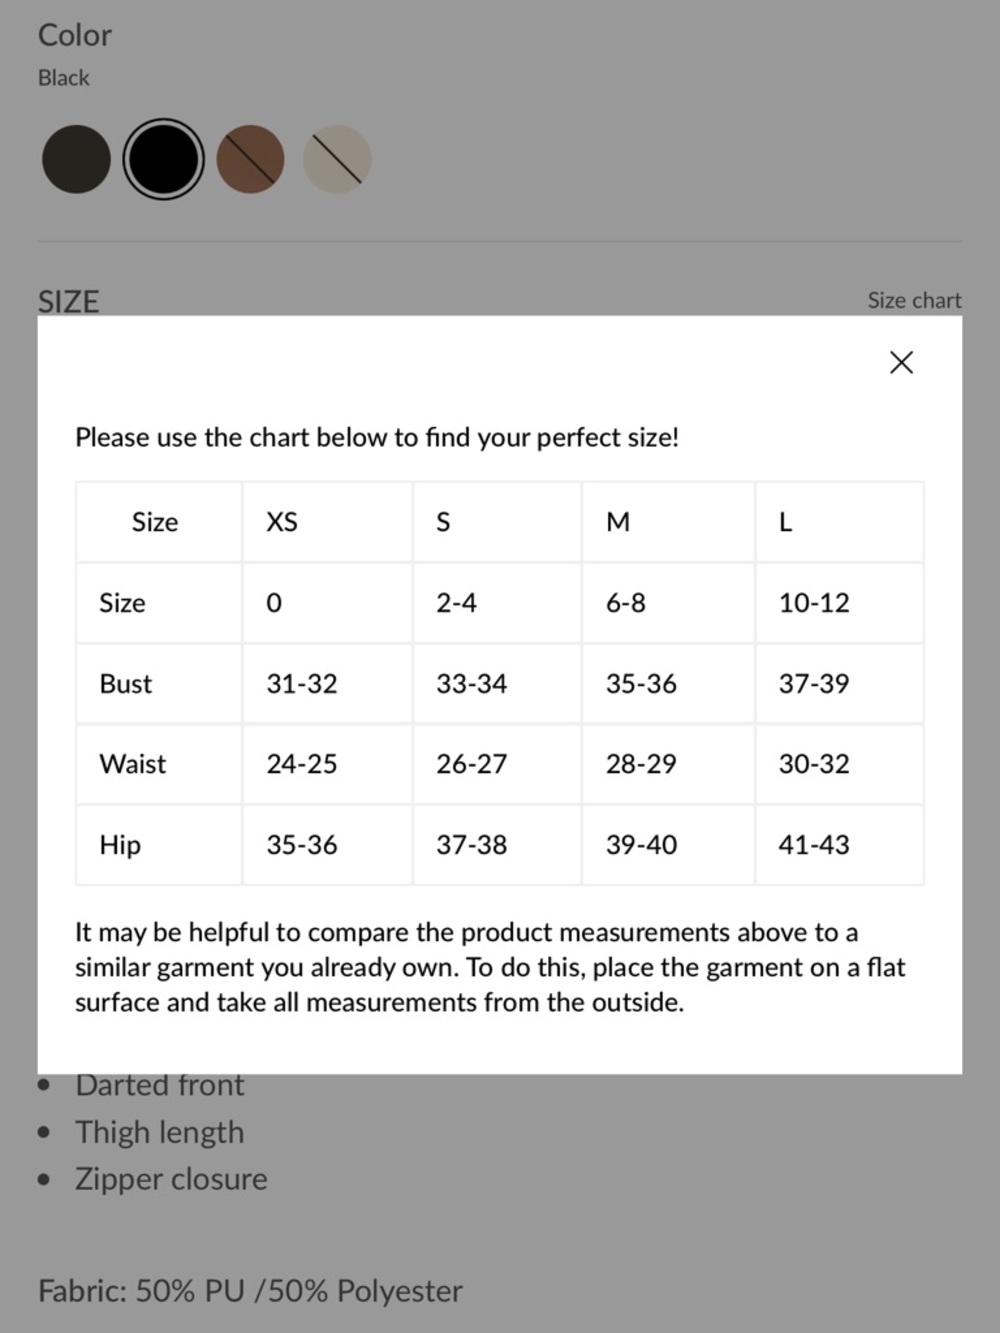Click the M column header

[x=668, y=522]
